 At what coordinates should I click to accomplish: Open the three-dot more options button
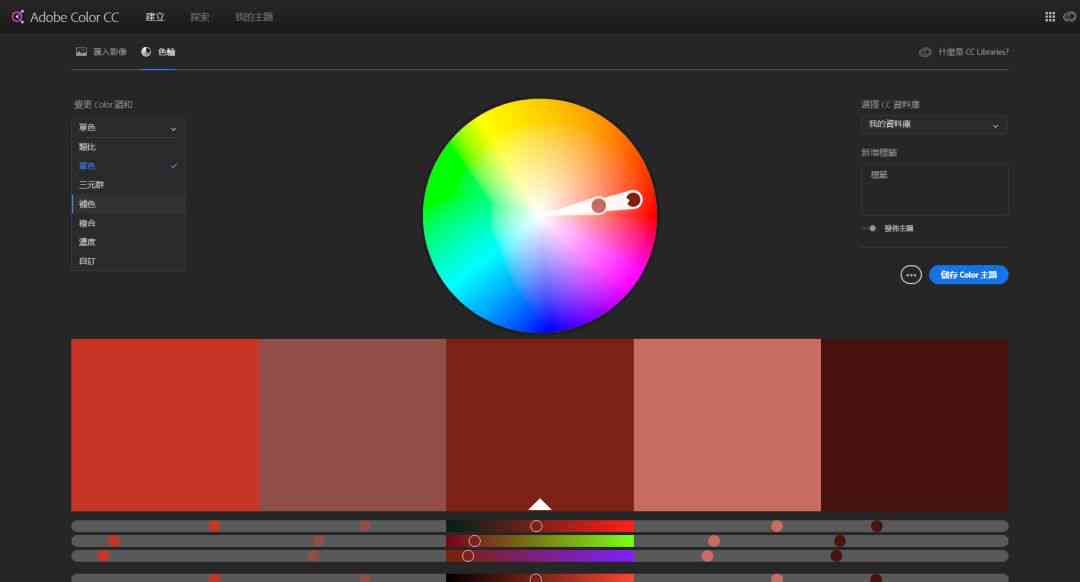click(911, 275)
